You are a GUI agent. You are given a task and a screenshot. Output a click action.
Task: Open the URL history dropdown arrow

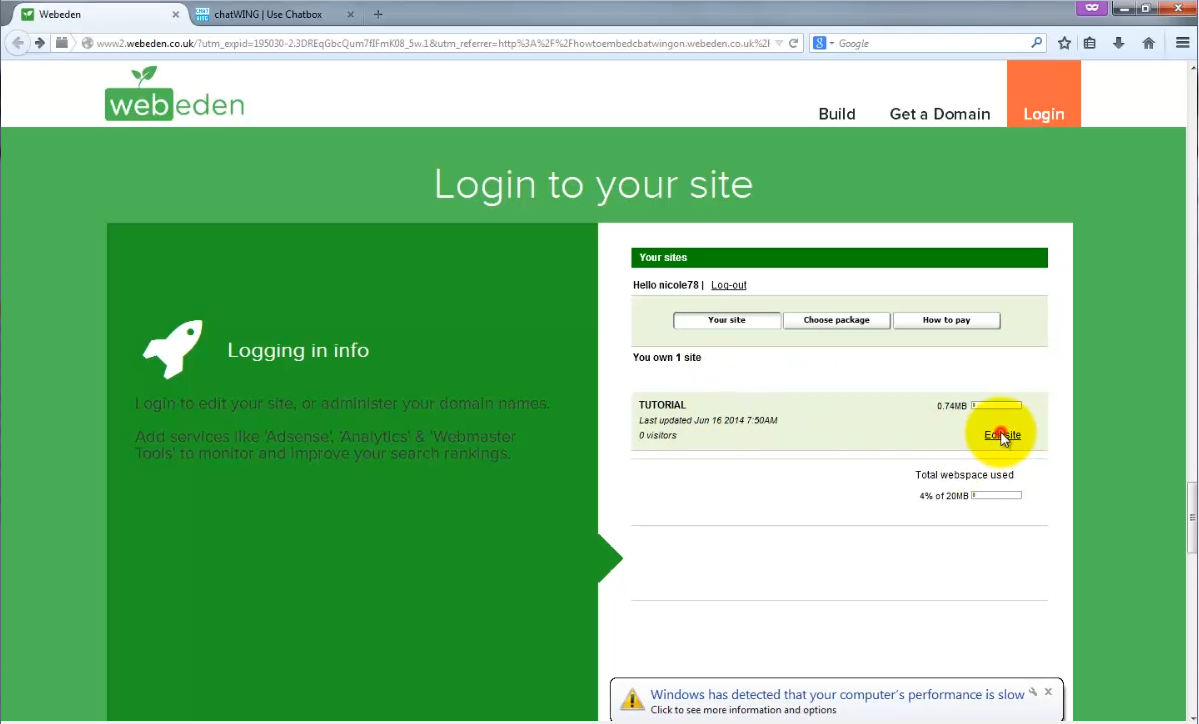pyautogui.click(x=779, y=44)
